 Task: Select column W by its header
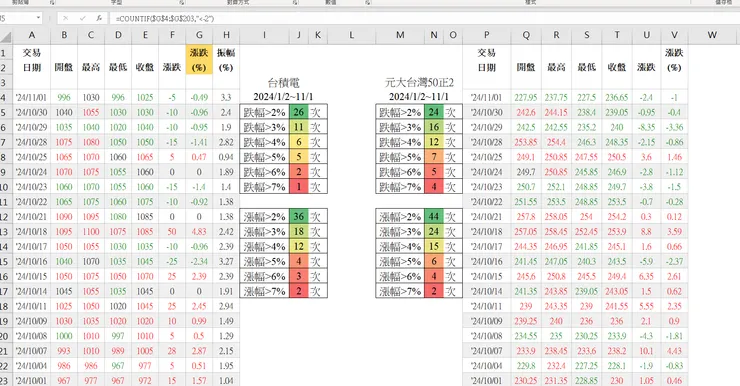point(712,35)
